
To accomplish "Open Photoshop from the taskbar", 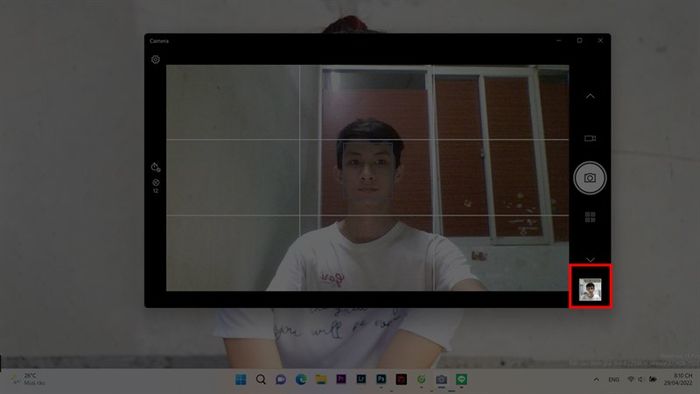I will (381, 379).
